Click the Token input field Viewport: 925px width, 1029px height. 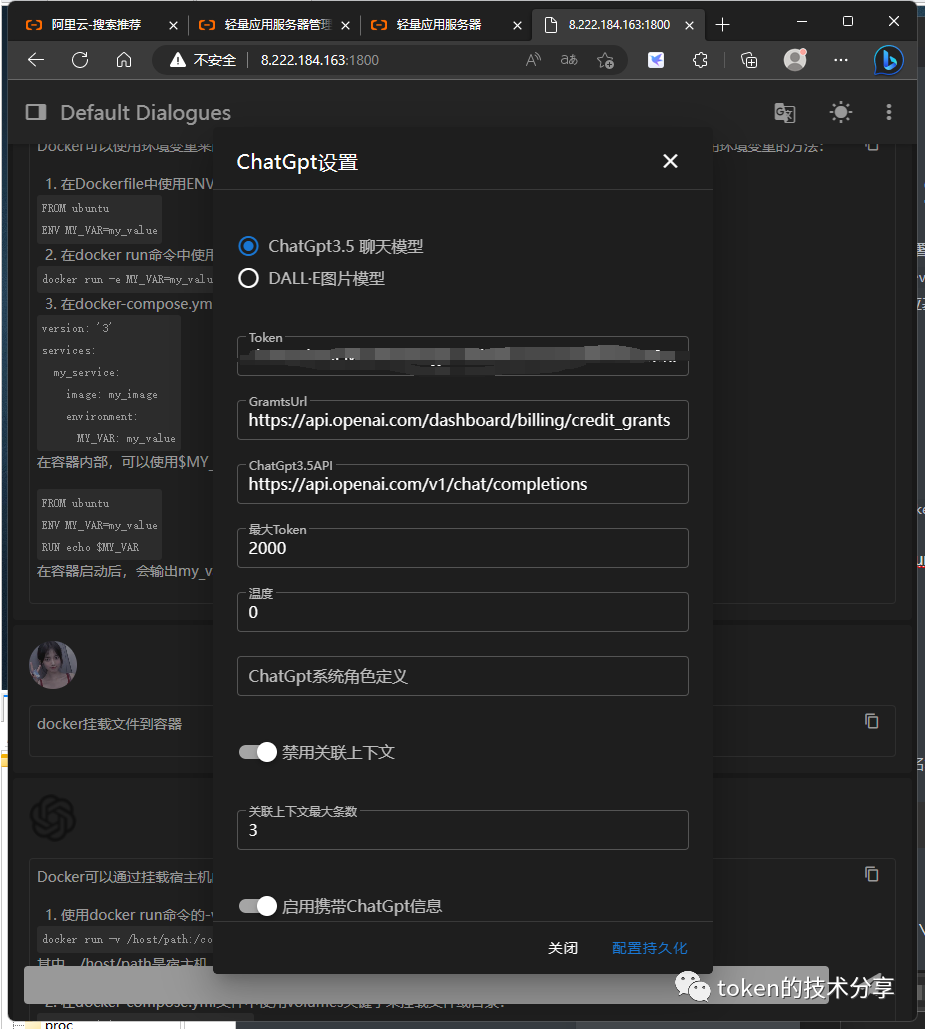[462, 356]
